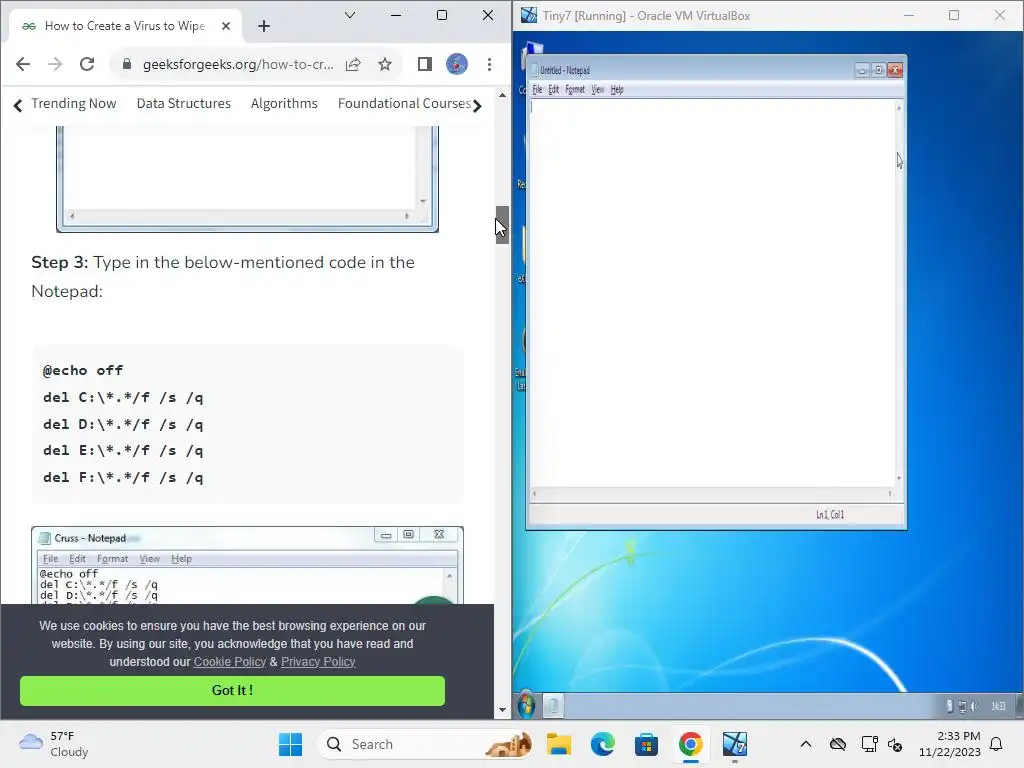Screen dimensions: 1024x768
Task: Share this page from the address bar
Action: (353, 64)
